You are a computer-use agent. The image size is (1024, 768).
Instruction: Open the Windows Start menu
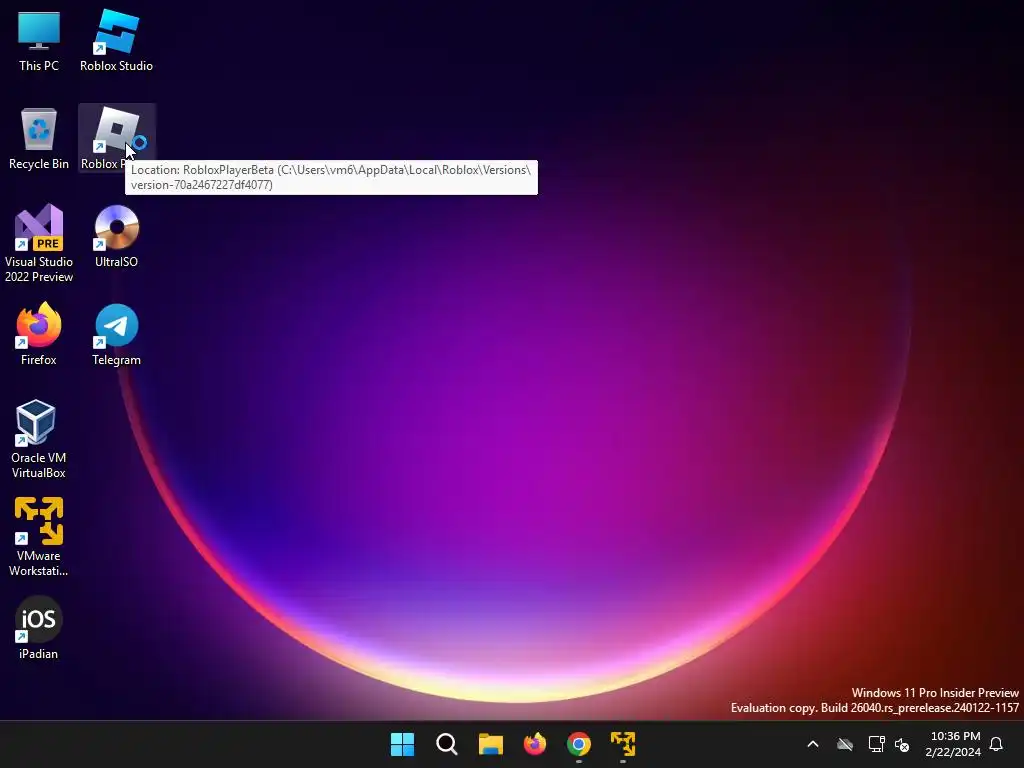point(402,744)
